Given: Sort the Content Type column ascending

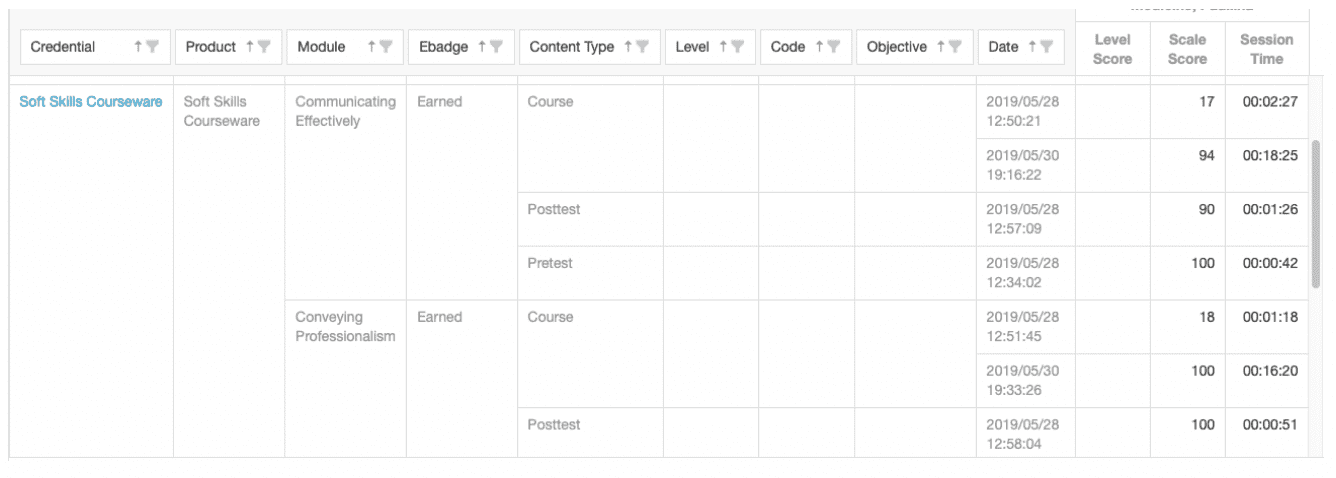Looking at the screenshot, I should [628, 47].
